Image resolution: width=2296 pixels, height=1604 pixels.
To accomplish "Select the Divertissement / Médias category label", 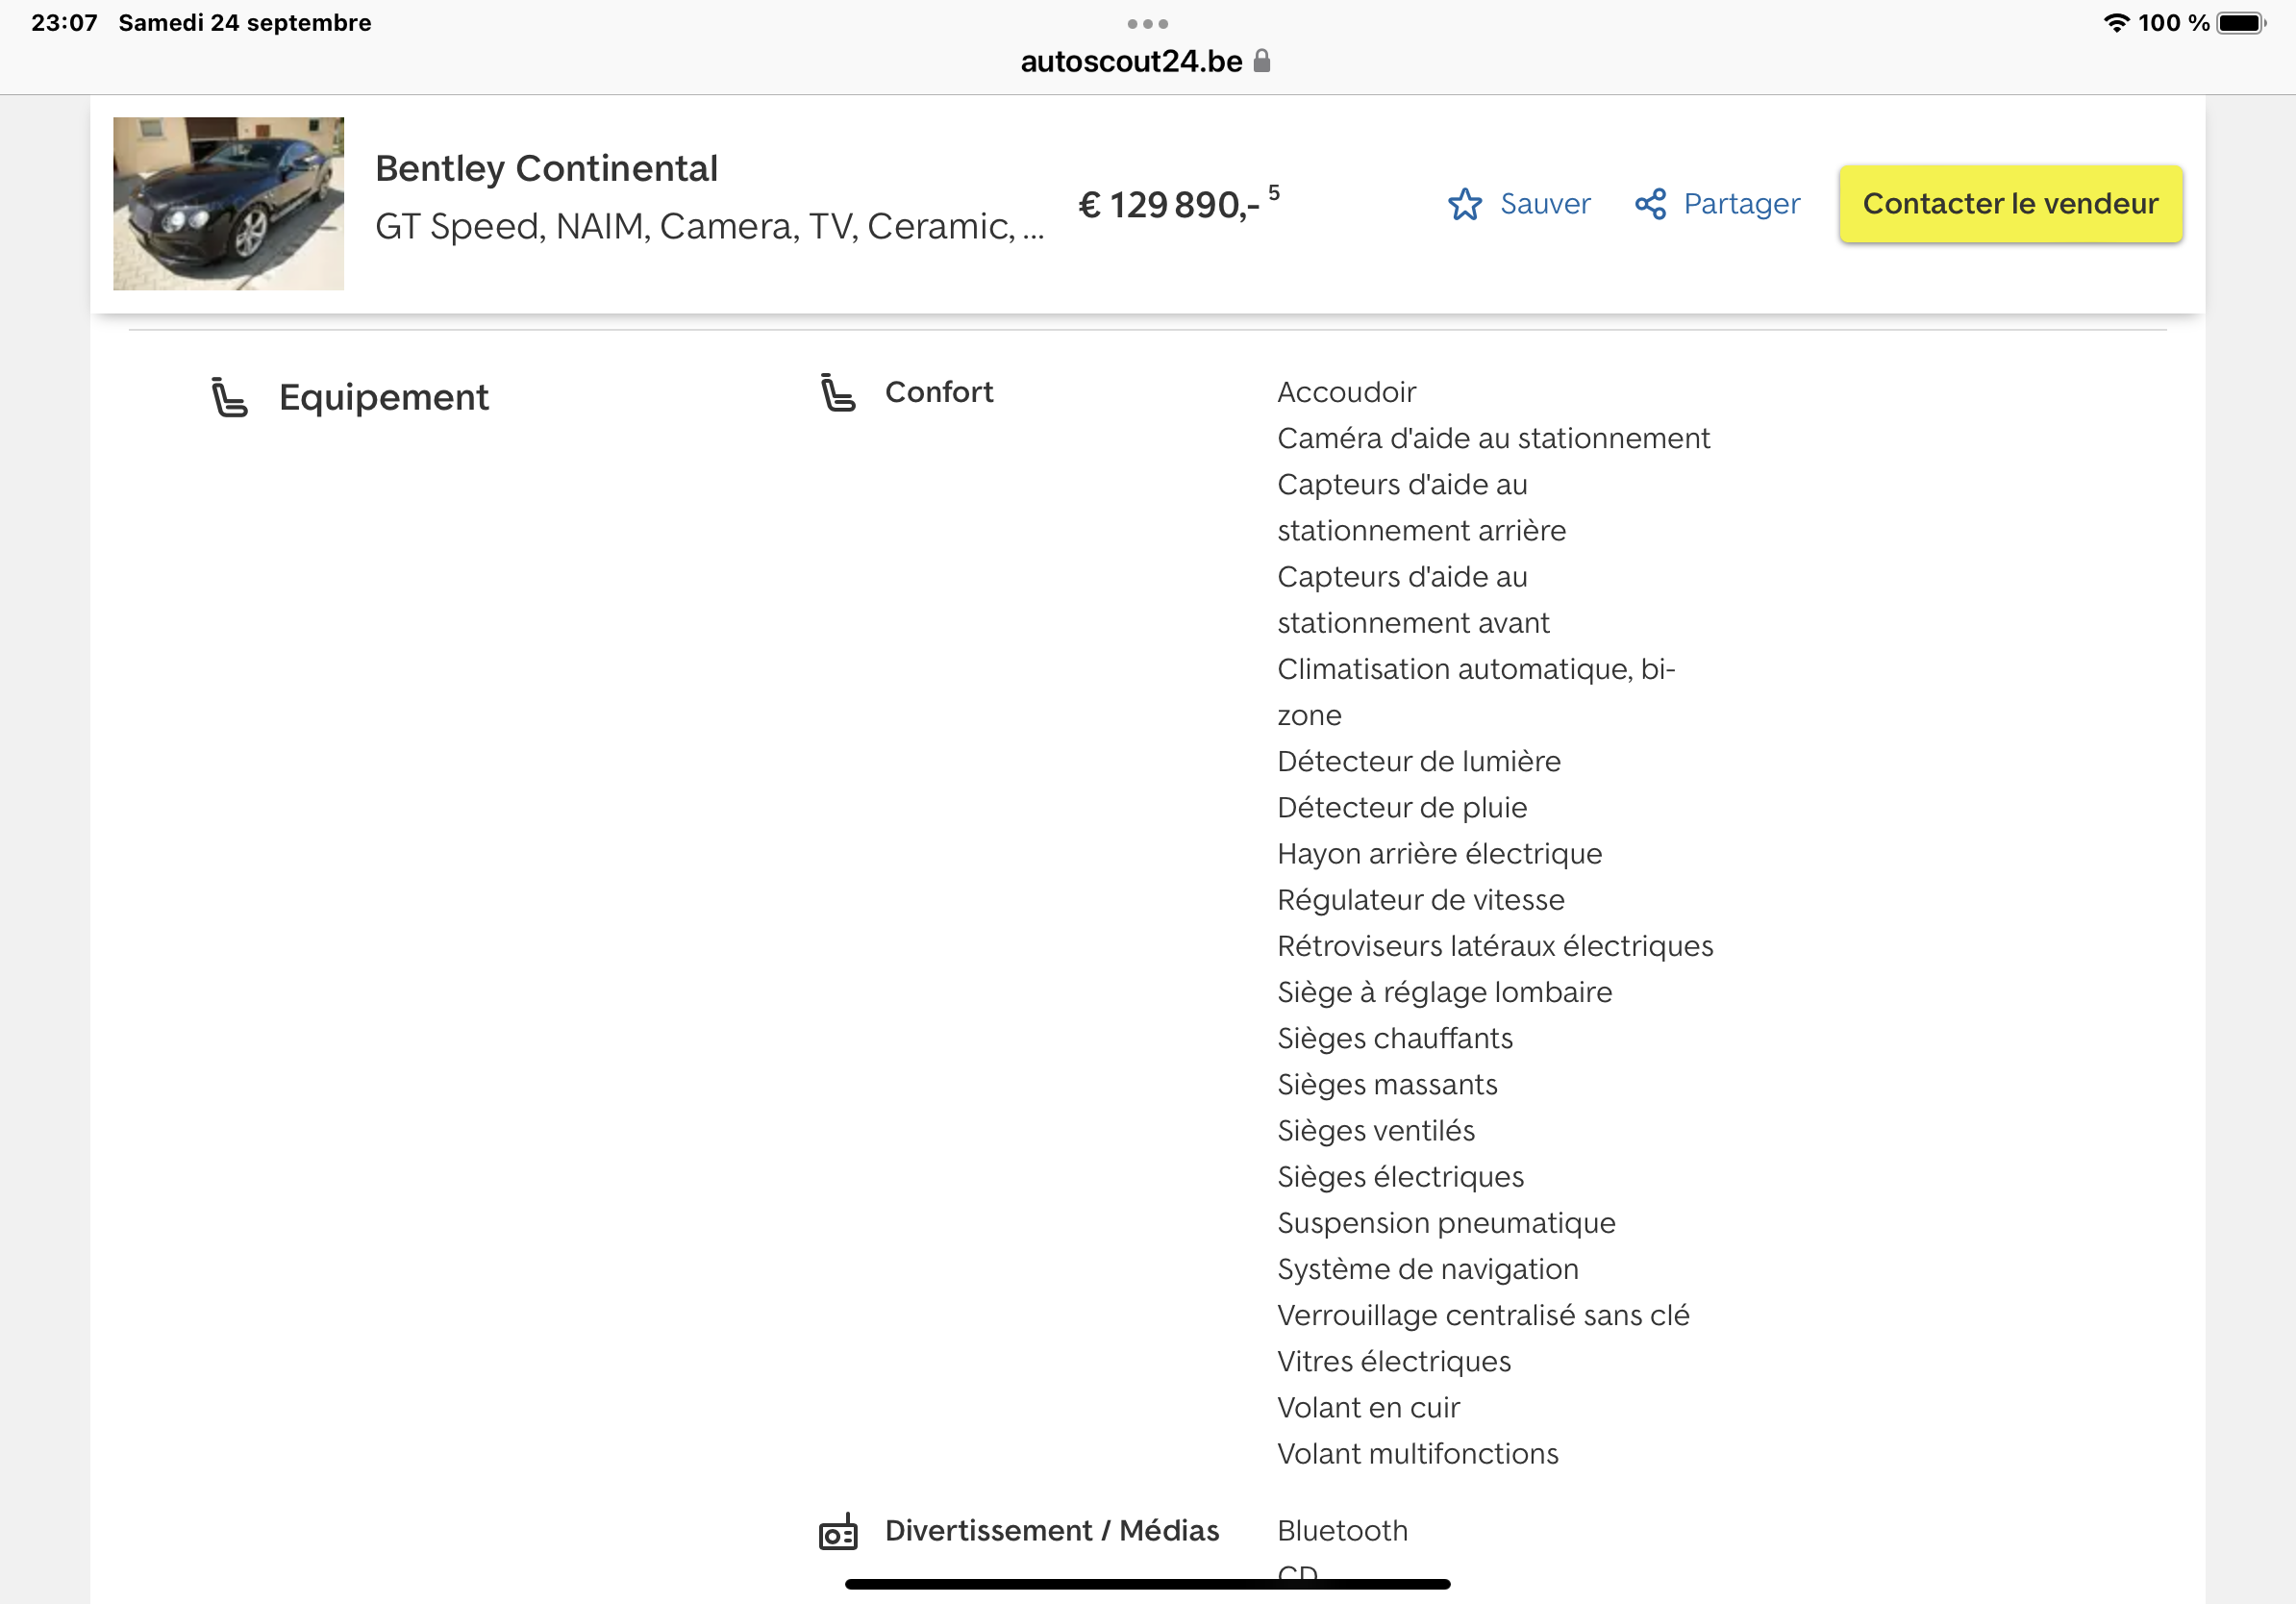I will (1051, 1530).
